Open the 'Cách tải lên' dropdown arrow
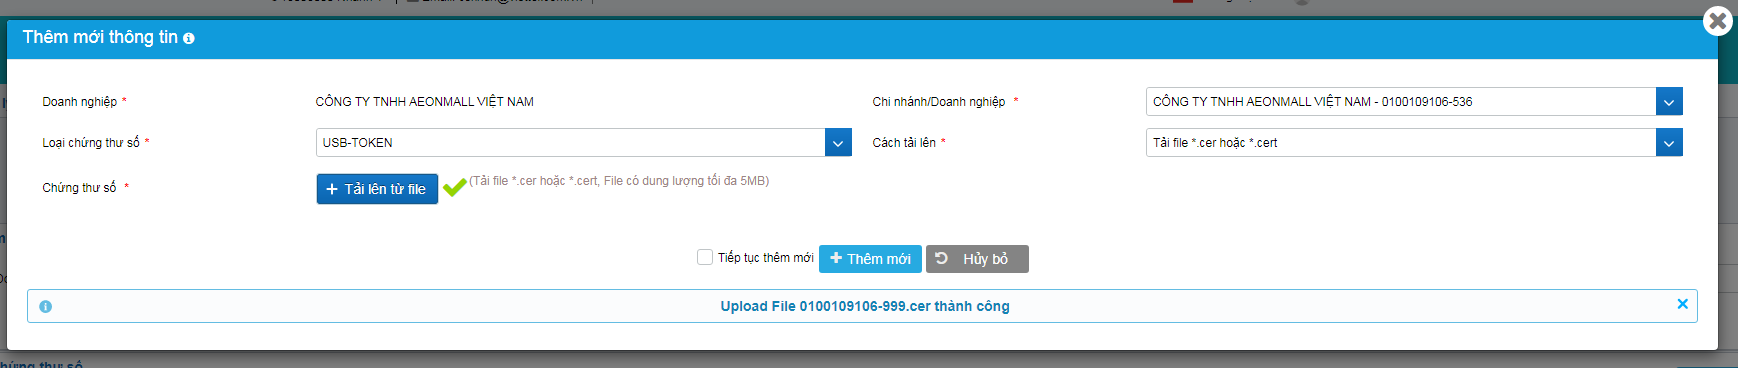 pos(1669,143)
